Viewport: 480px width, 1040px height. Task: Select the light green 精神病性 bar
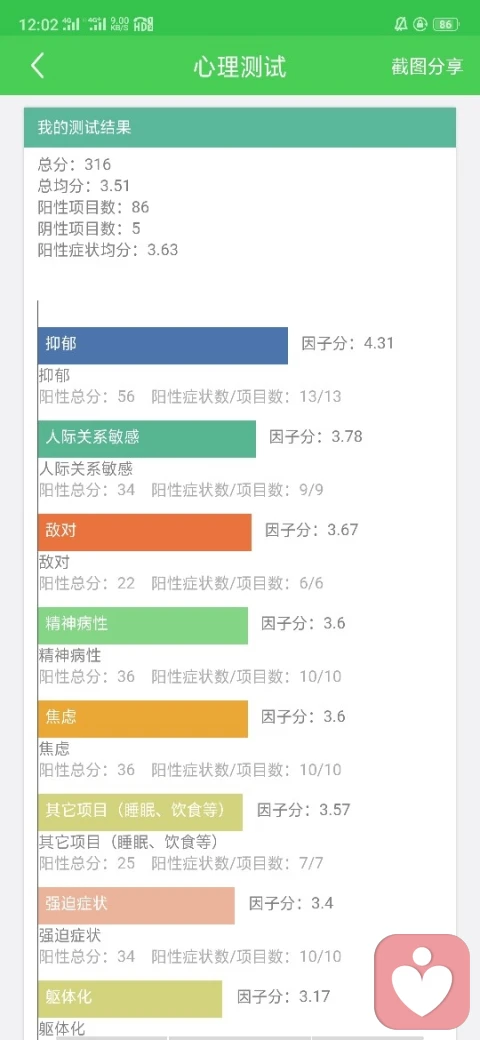pyautogui.click(x=143, y=625)
